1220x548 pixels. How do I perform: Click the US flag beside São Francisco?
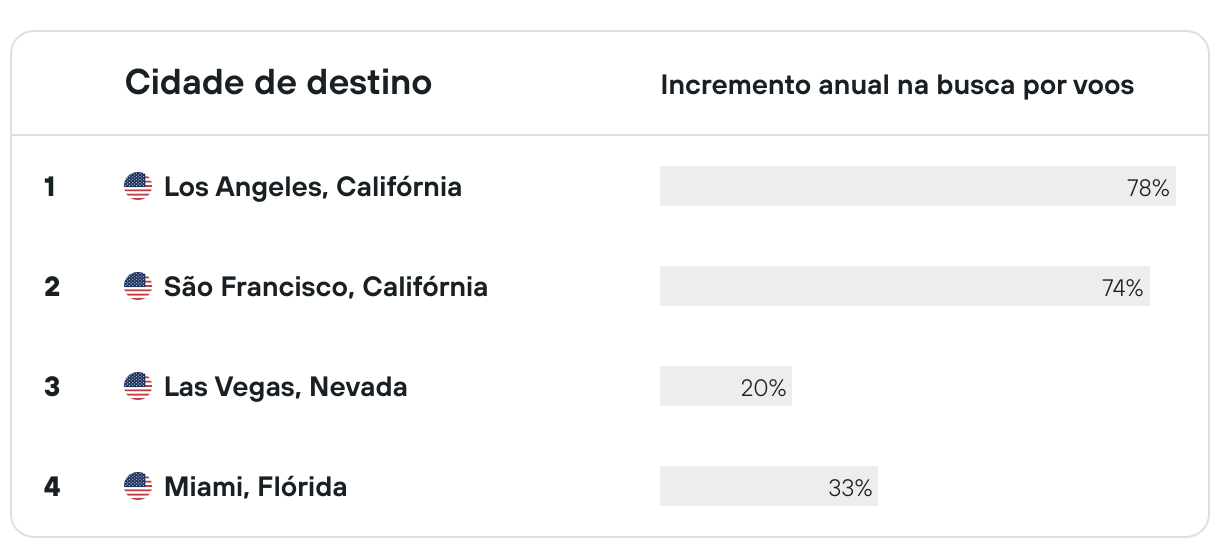click(x=138, y=287)
